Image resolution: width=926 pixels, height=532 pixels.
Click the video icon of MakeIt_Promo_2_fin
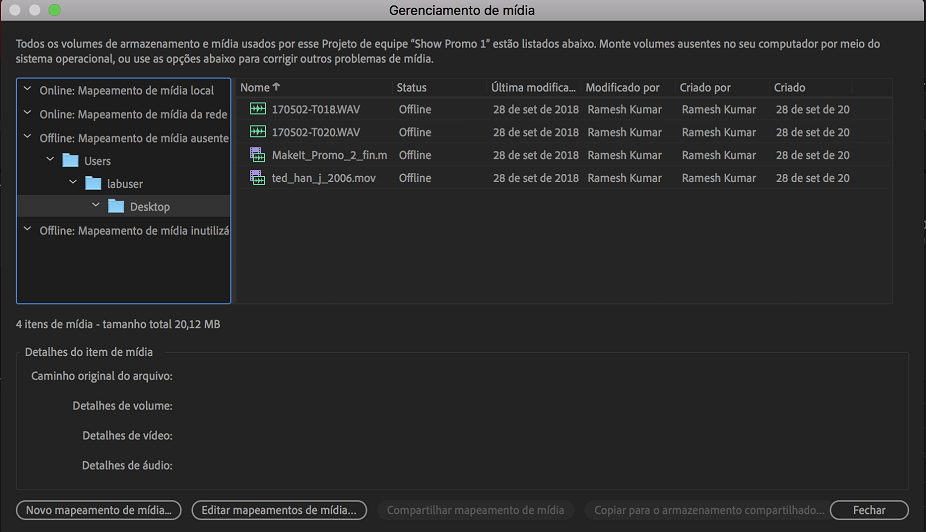257,155
